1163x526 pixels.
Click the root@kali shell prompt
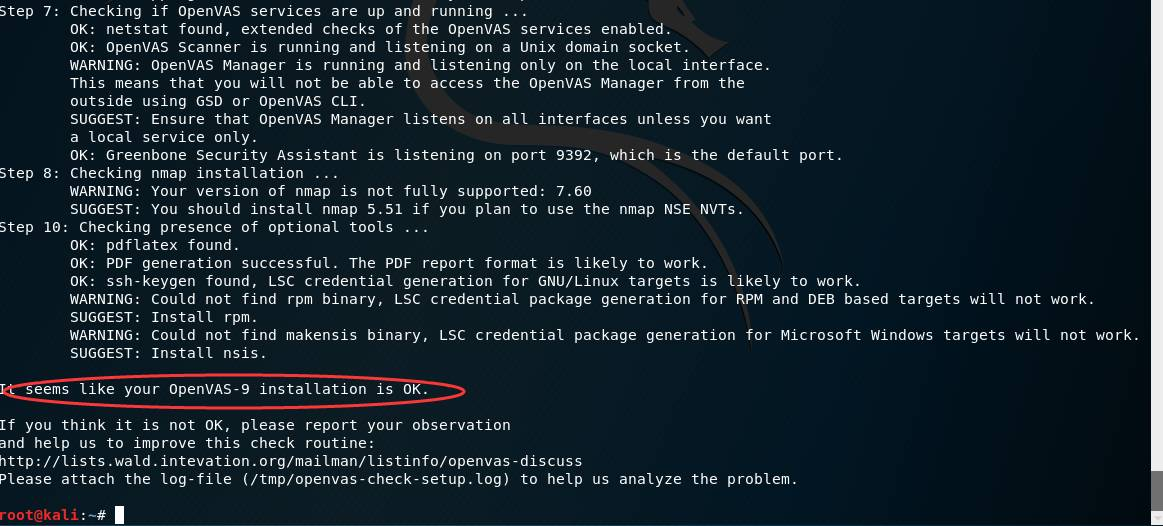click(x=50, y=515)
